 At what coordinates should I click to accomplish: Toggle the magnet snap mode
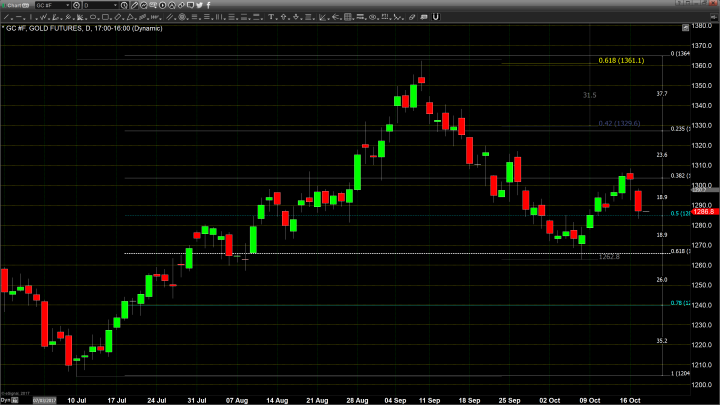tap(436, 17)
